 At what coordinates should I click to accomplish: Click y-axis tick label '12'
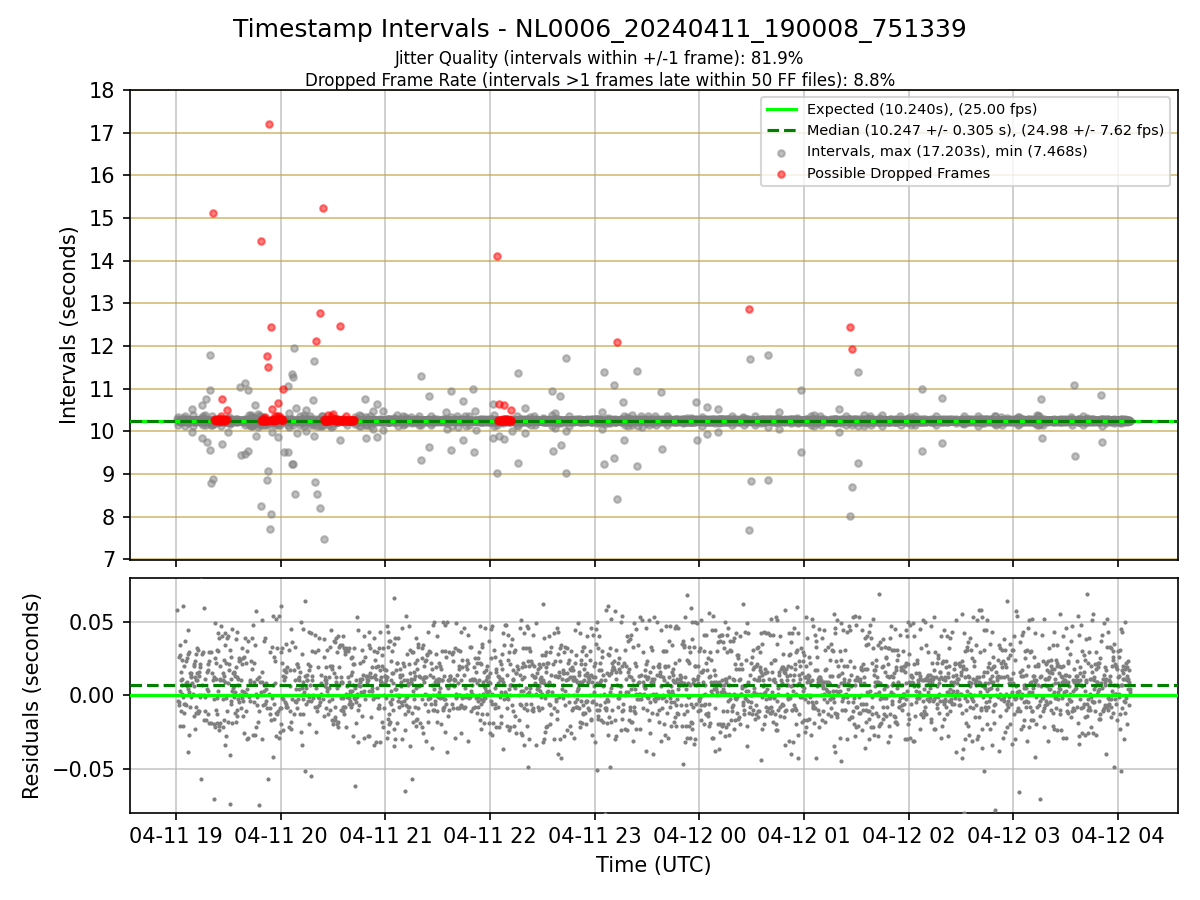pos(103,347)
